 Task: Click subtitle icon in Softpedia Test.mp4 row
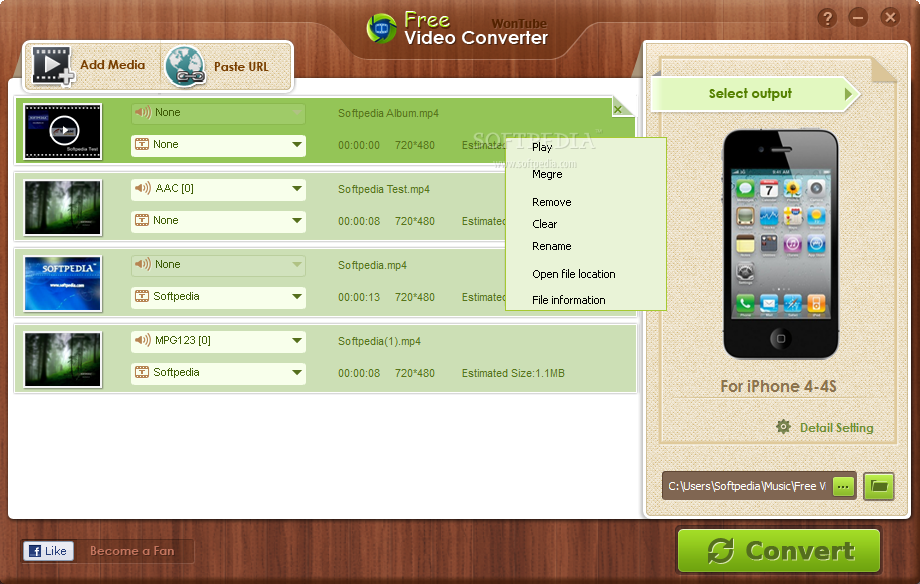pos(142,221)
